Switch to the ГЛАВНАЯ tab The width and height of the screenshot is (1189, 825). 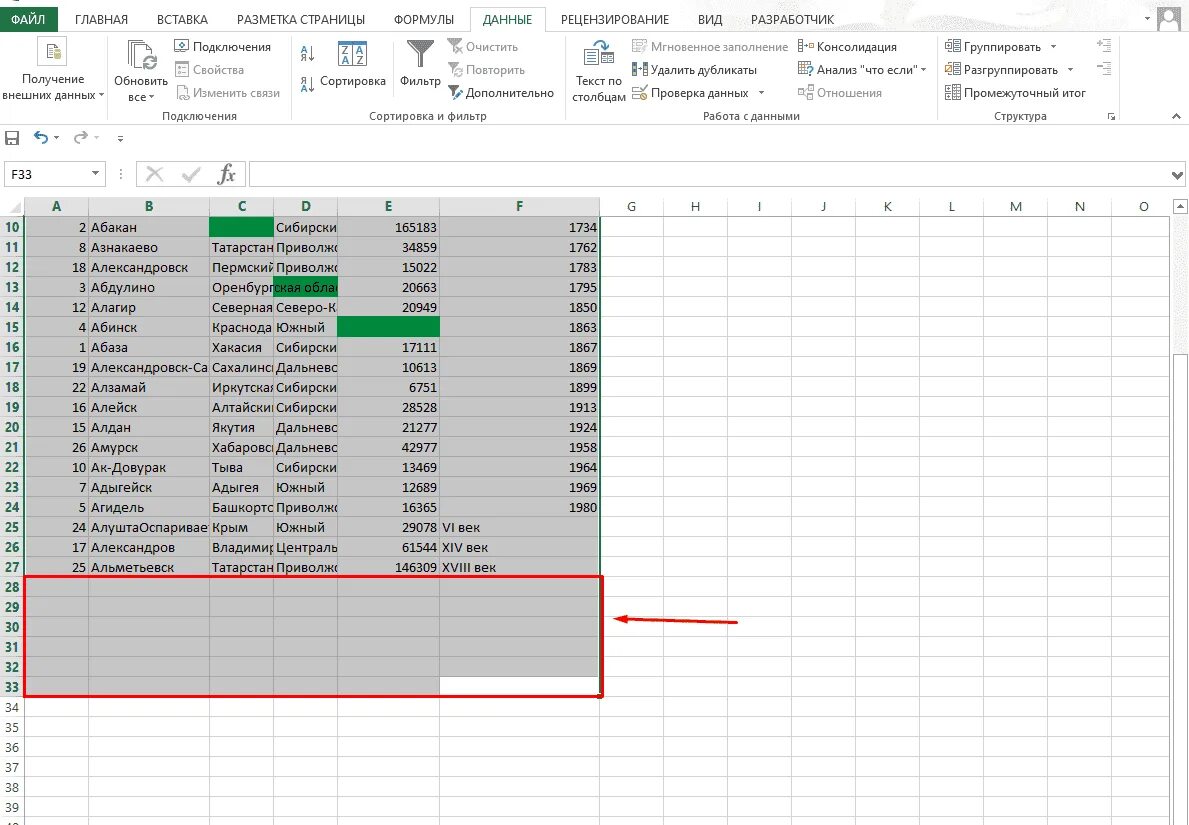(101, 19)
